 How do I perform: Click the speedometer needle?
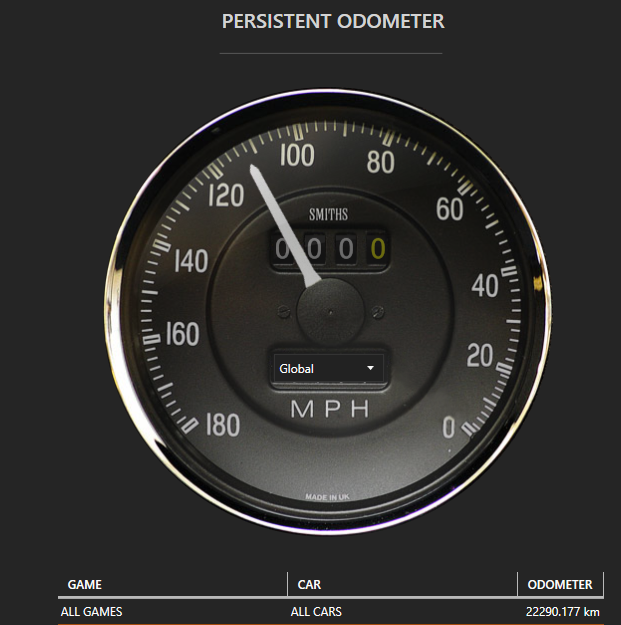click(x=284, y=224)
